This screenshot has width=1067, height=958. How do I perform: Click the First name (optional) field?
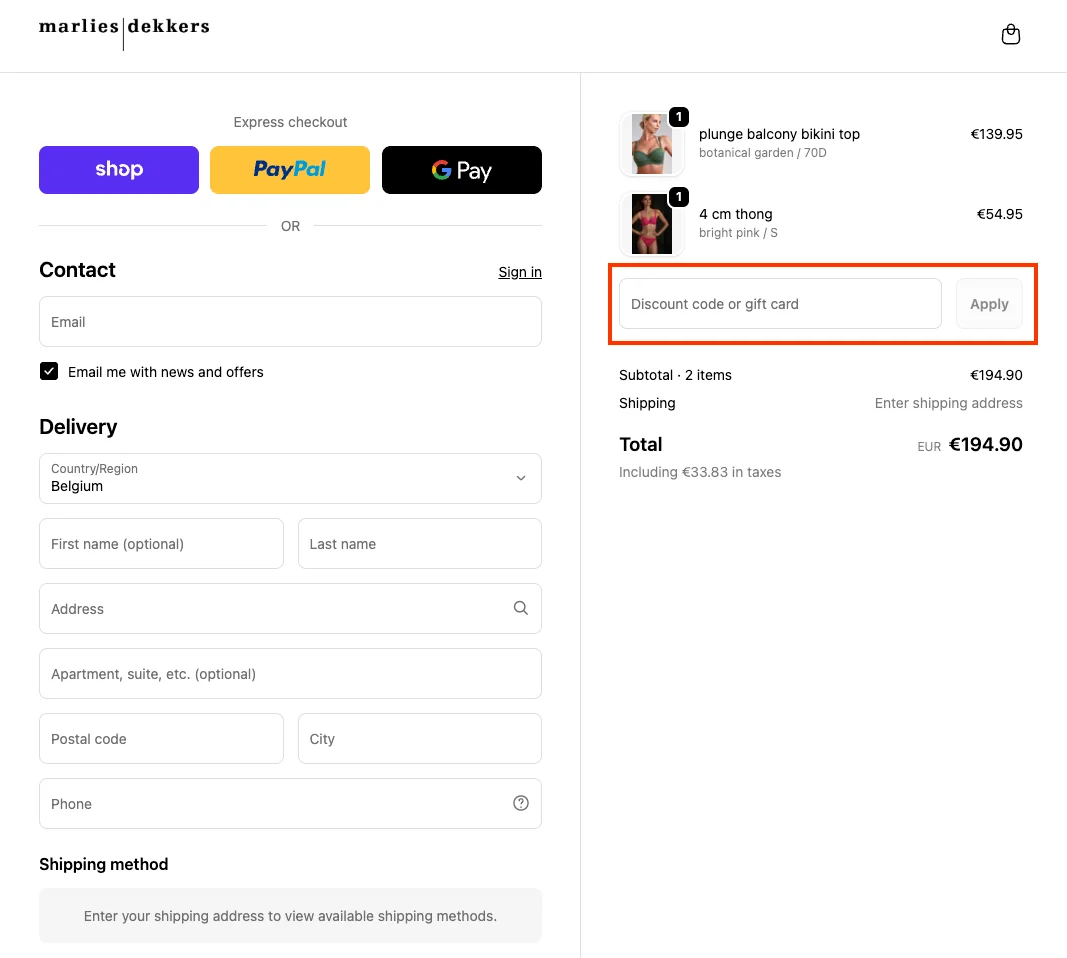[161, 544]
